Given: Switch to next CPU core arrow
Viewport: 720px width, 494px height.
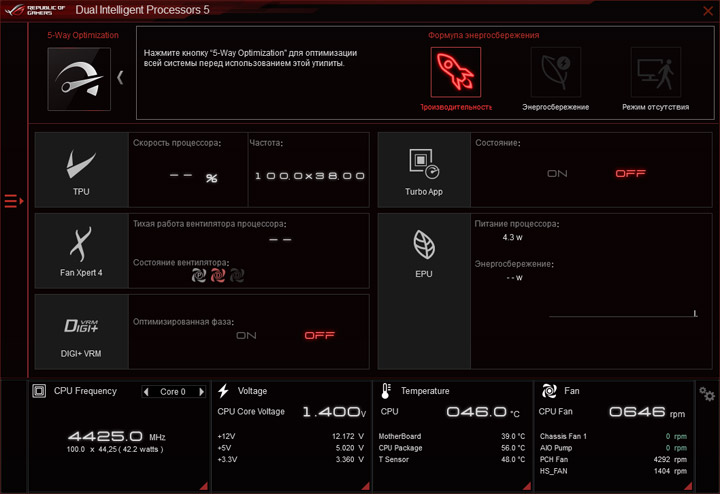Looking at the screenshot, I should click(201, 392).
